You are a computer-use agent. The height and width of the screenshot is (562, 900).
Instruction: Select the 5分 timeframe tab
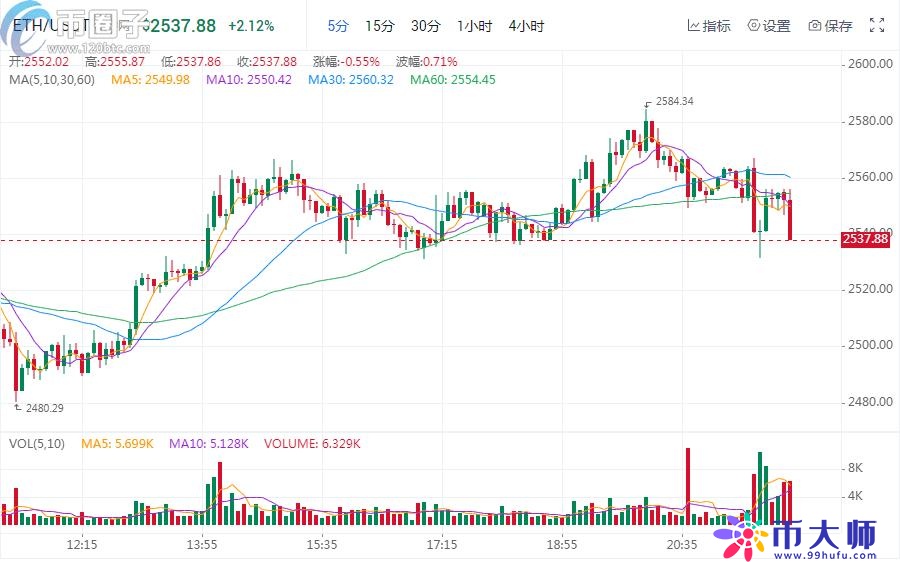[x=338, y=25]
